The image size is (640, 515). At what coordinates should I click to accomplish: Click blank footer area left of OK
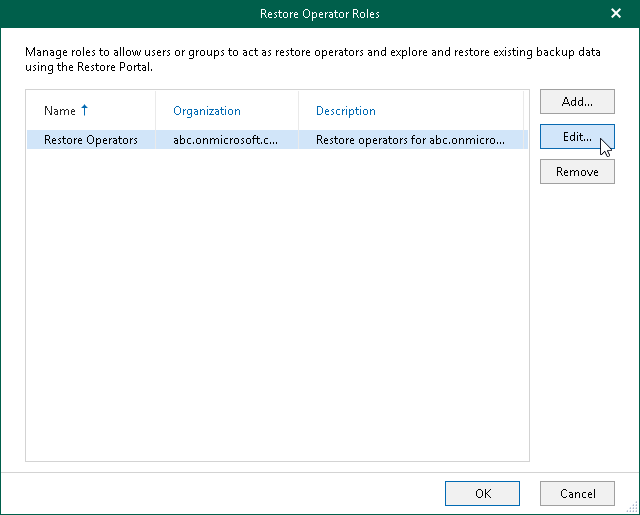(x=230, y=493)
